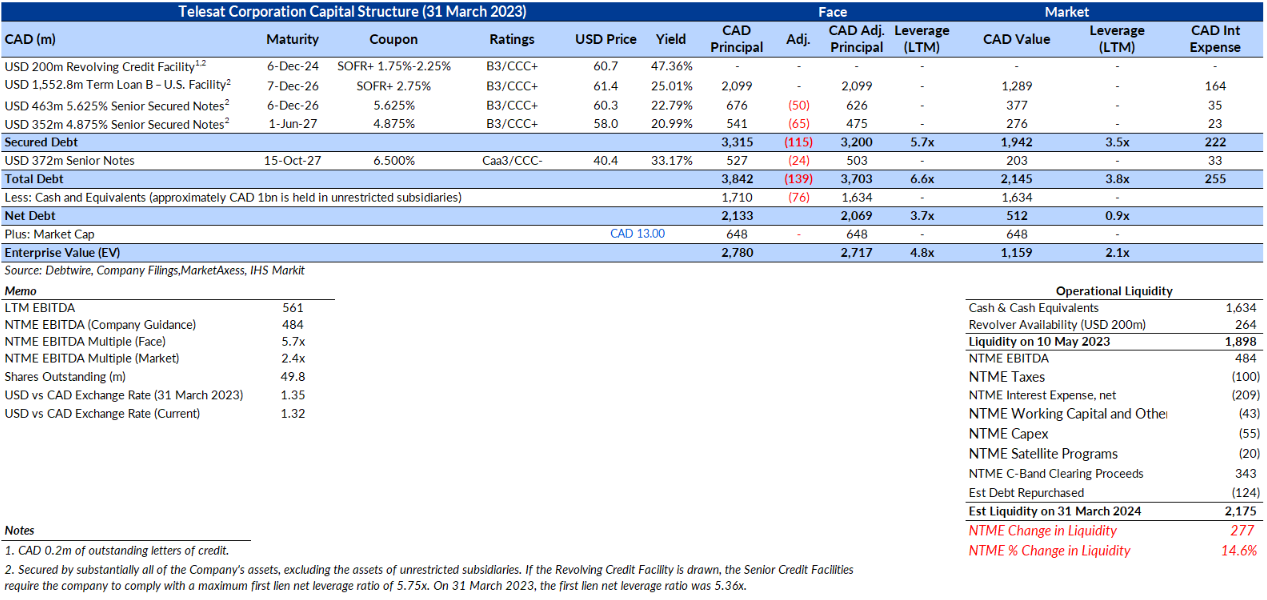Viewport: 1267px width, 600px height.
Task: Click the "Maturity" column header
Action: (293, 40)
